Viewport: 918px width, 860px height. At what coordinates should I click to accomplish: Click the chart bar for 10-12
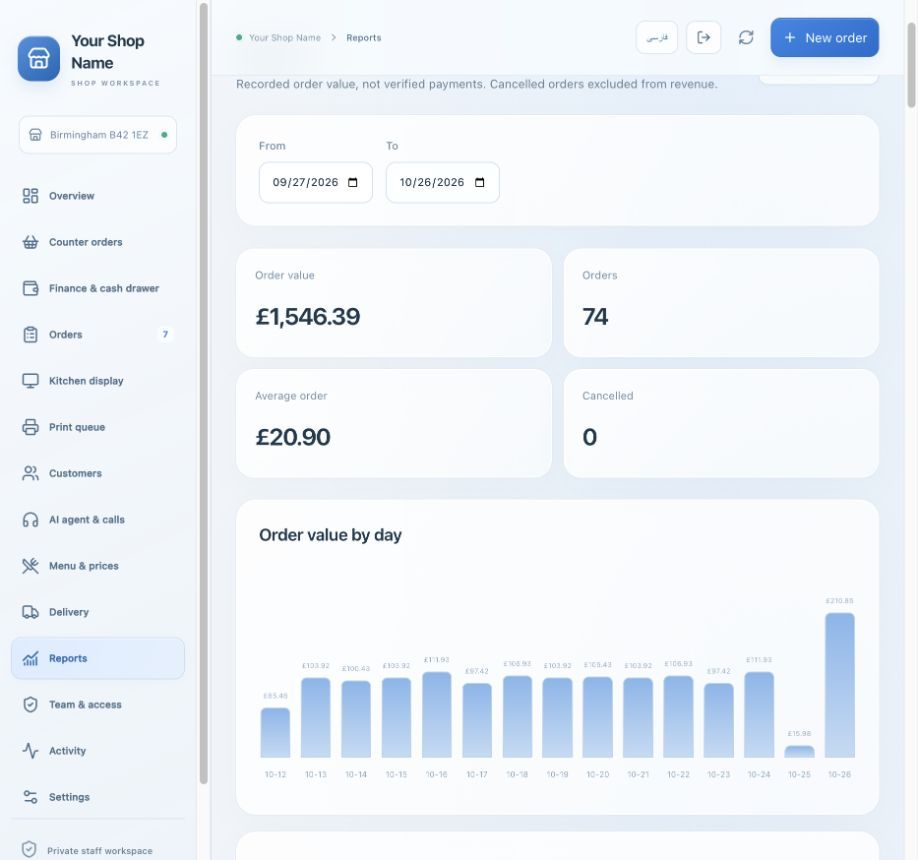click(x=275, y=732)
